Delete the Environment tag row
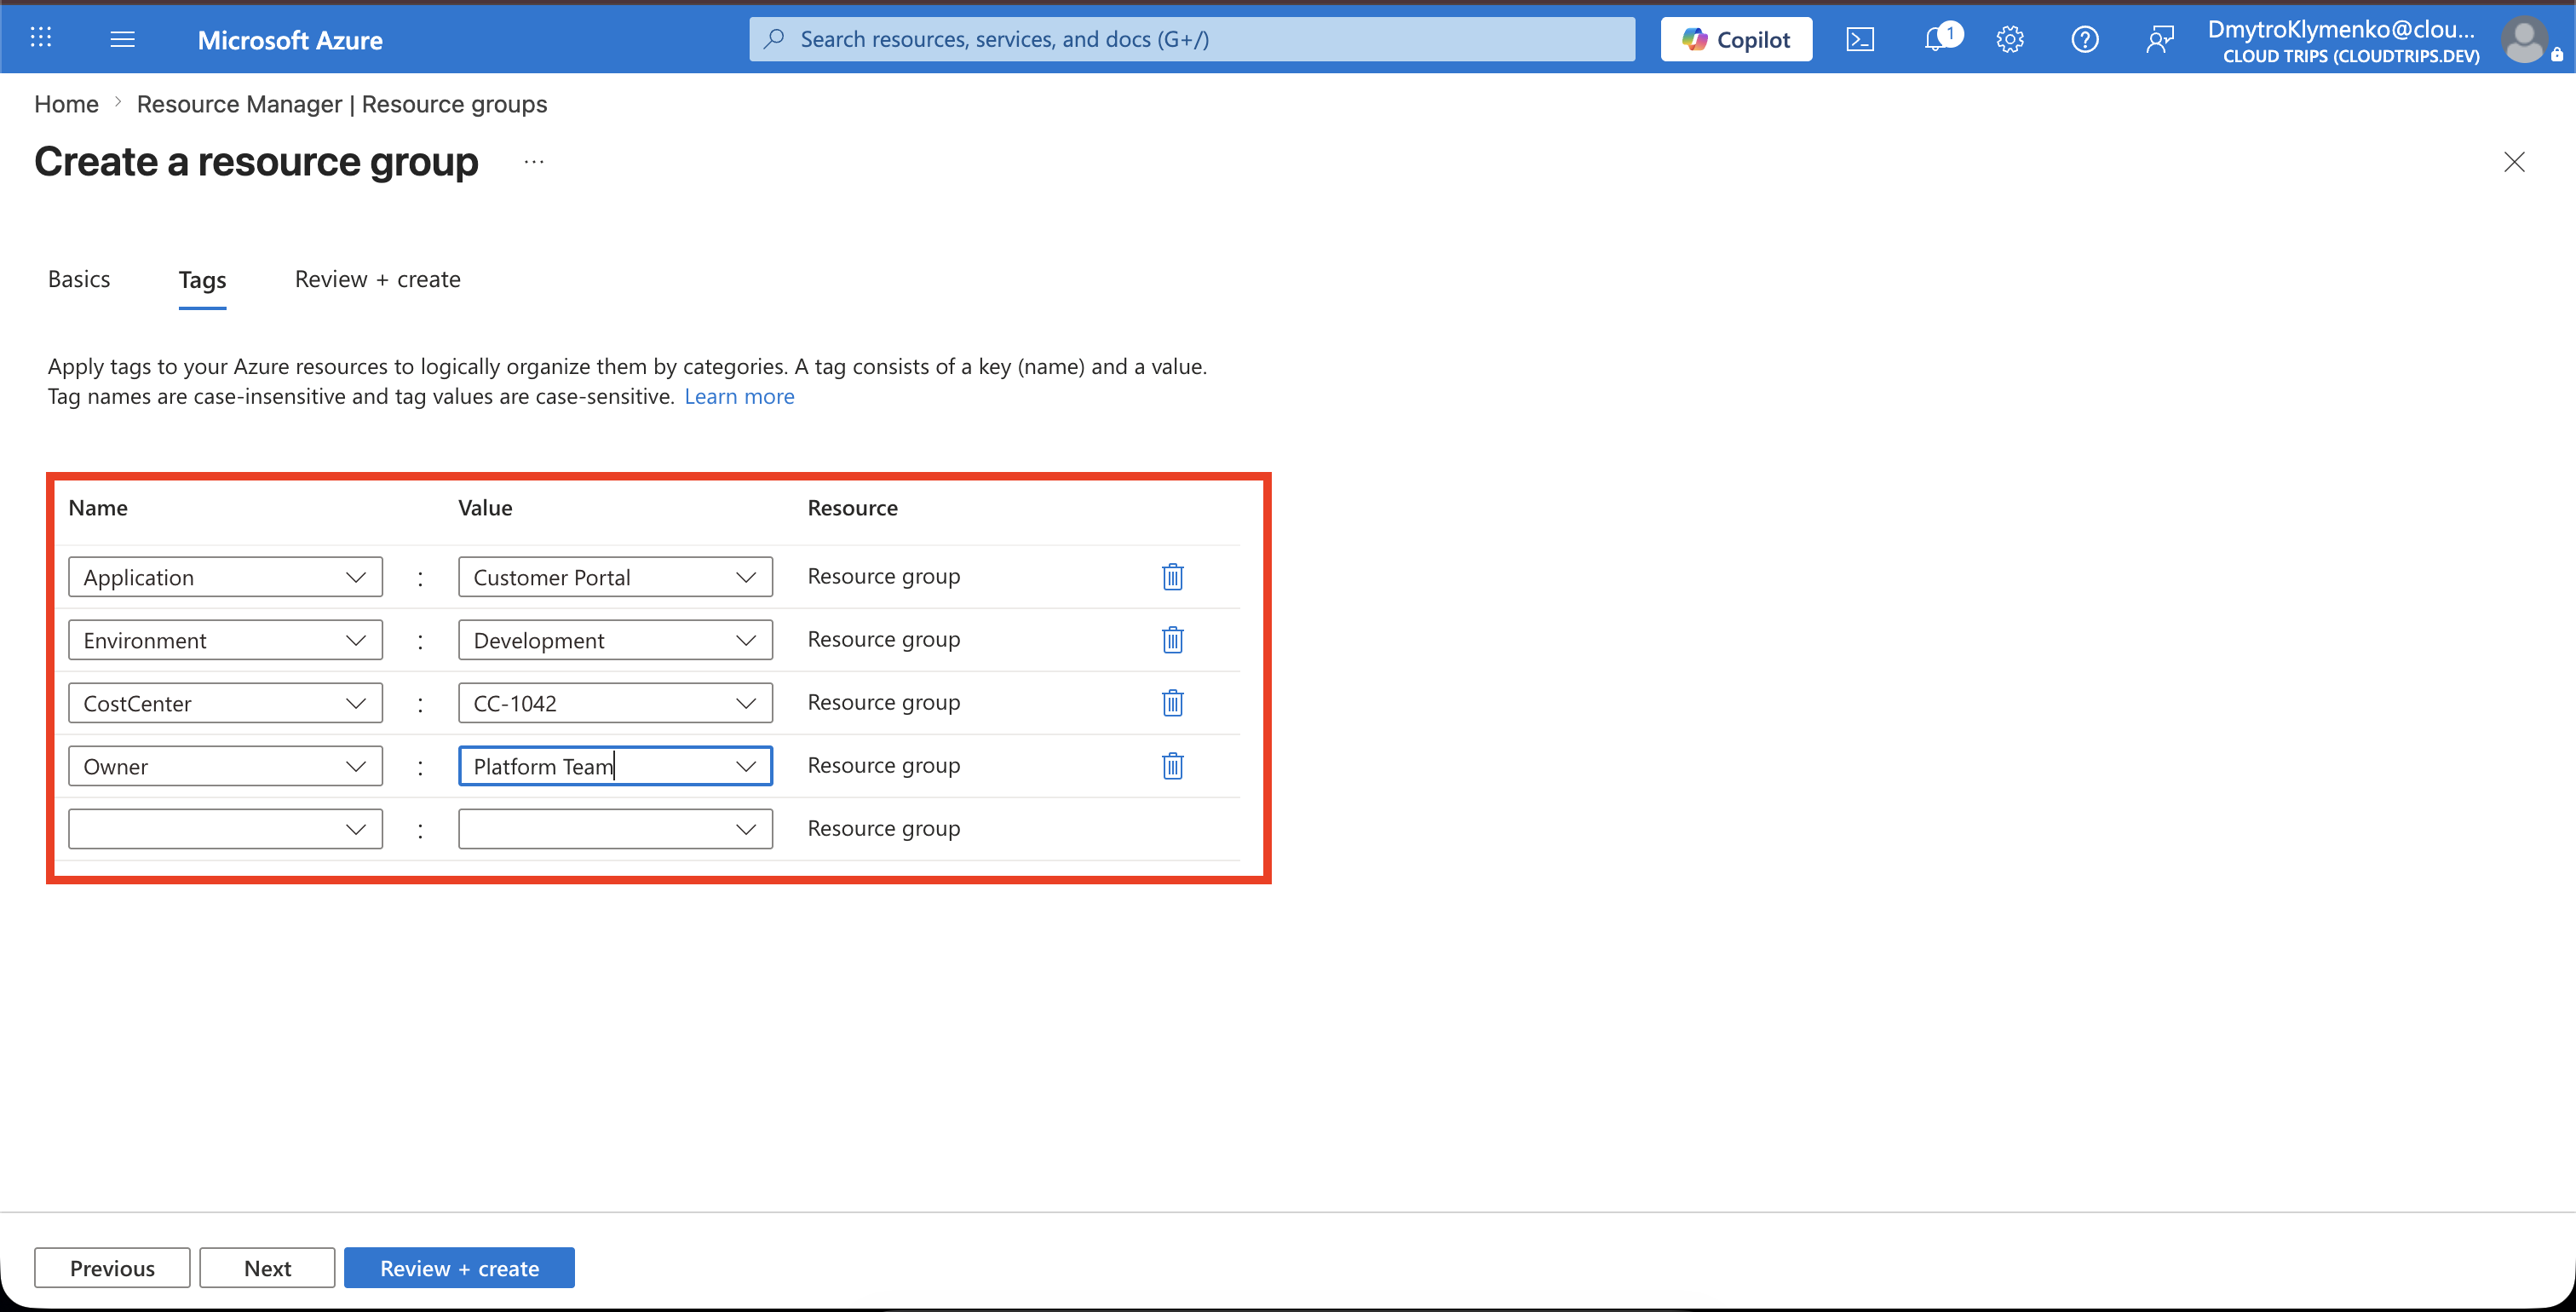Viewport: 2576px width, 1312px height. tap(1172, 640)
